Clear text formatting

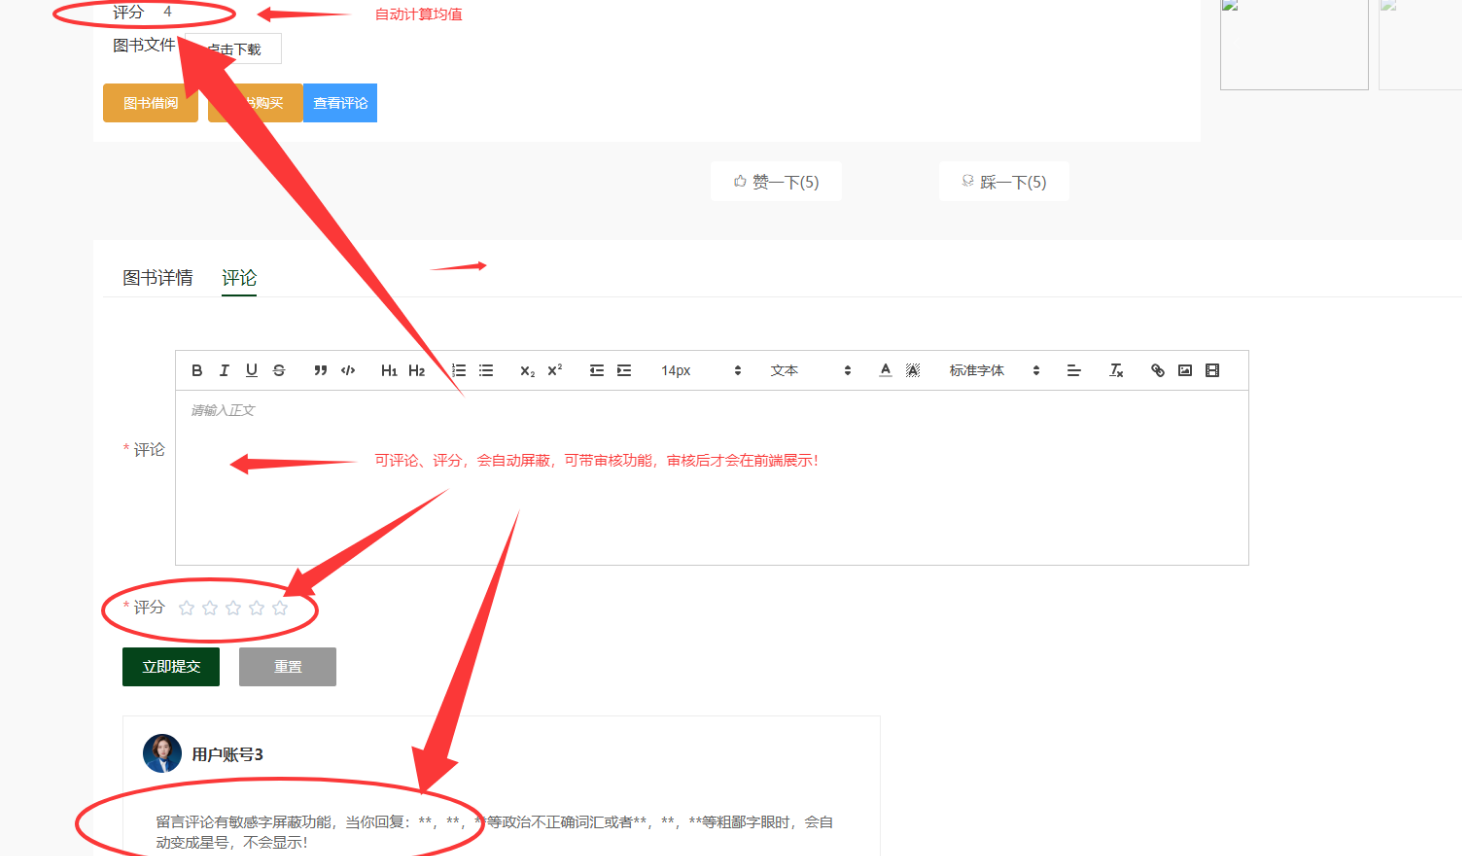coord(1116,370)
